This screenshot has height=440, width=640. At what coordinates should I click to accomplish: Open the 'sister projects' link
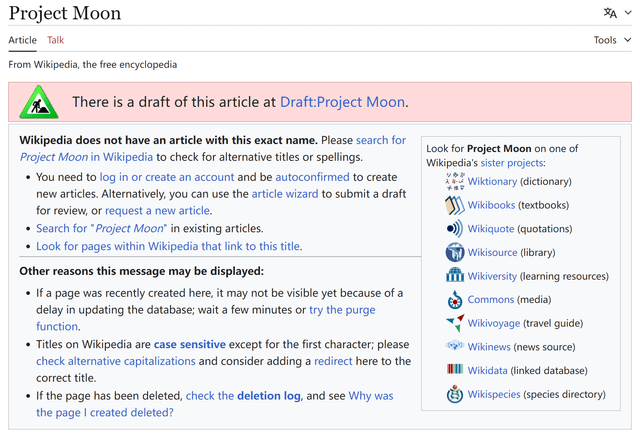512,163
